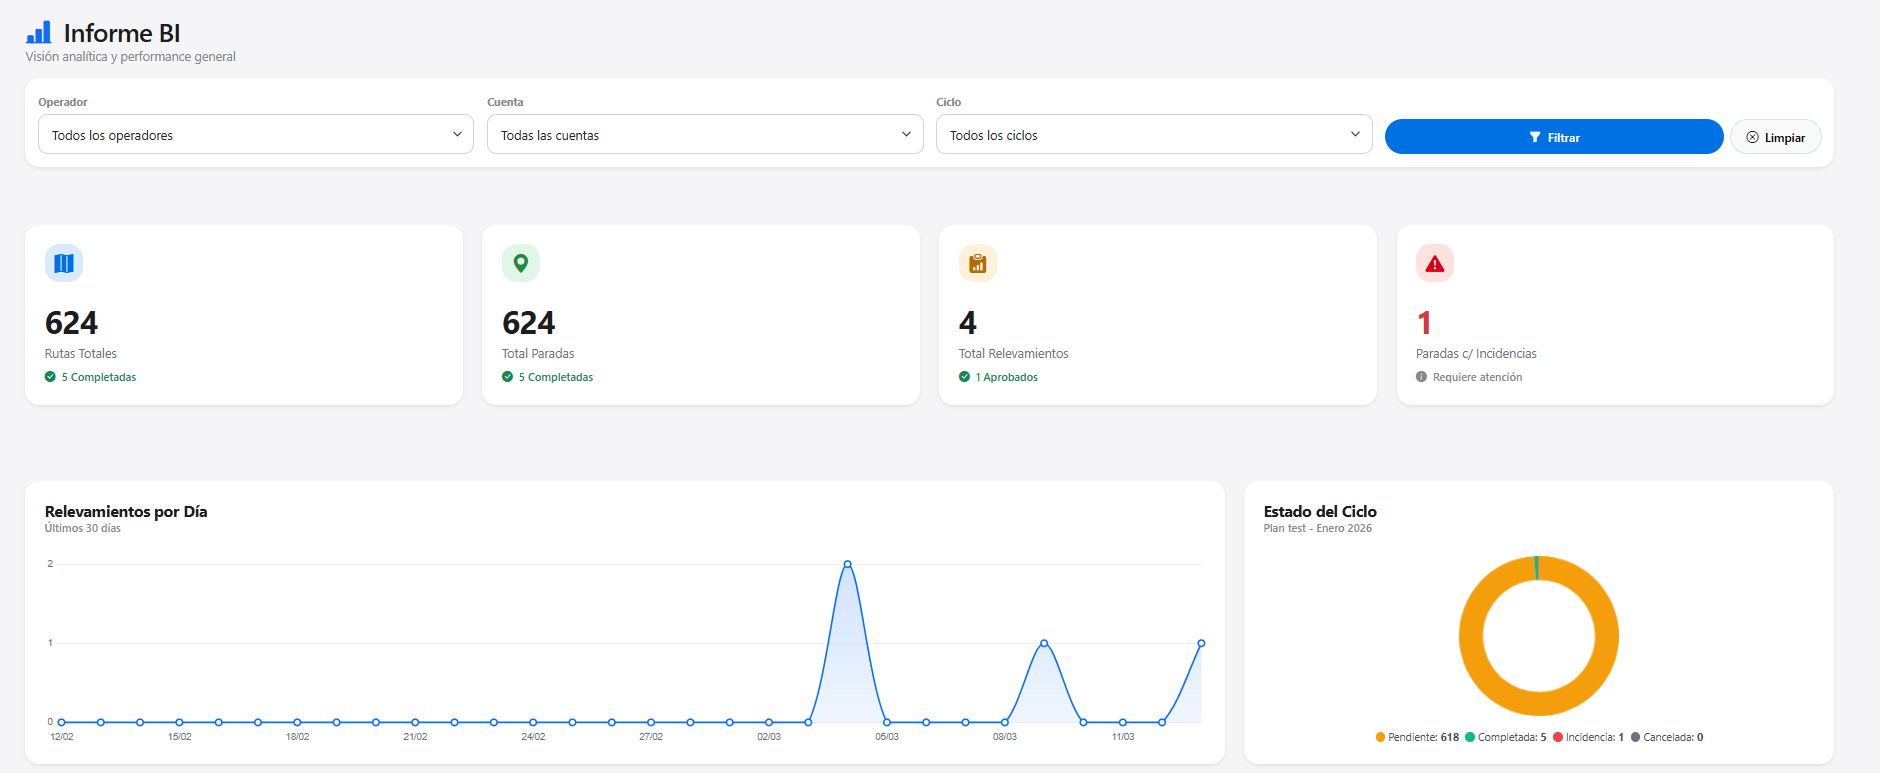Viewport: 1880px width, 773px height.
Task: Click the Limpiar button
Action: point(1776,137)
